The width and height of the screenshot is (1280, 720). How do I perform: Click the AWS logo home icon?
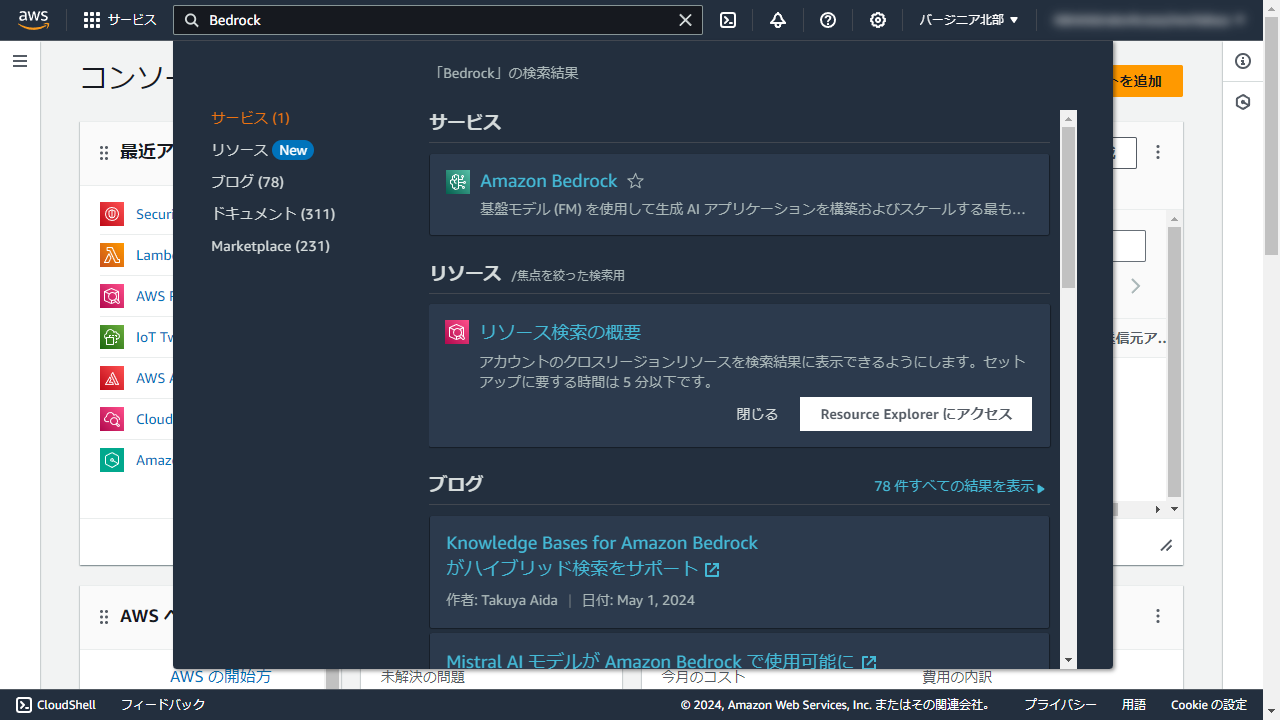(34, 20)
